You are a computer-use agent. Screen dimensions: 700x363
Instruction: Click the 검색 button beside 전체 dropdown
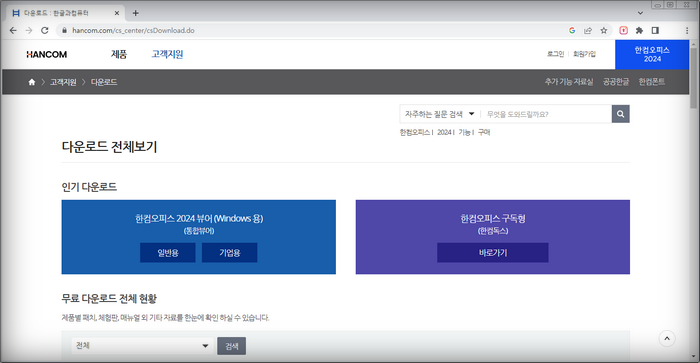pos(232,346)
